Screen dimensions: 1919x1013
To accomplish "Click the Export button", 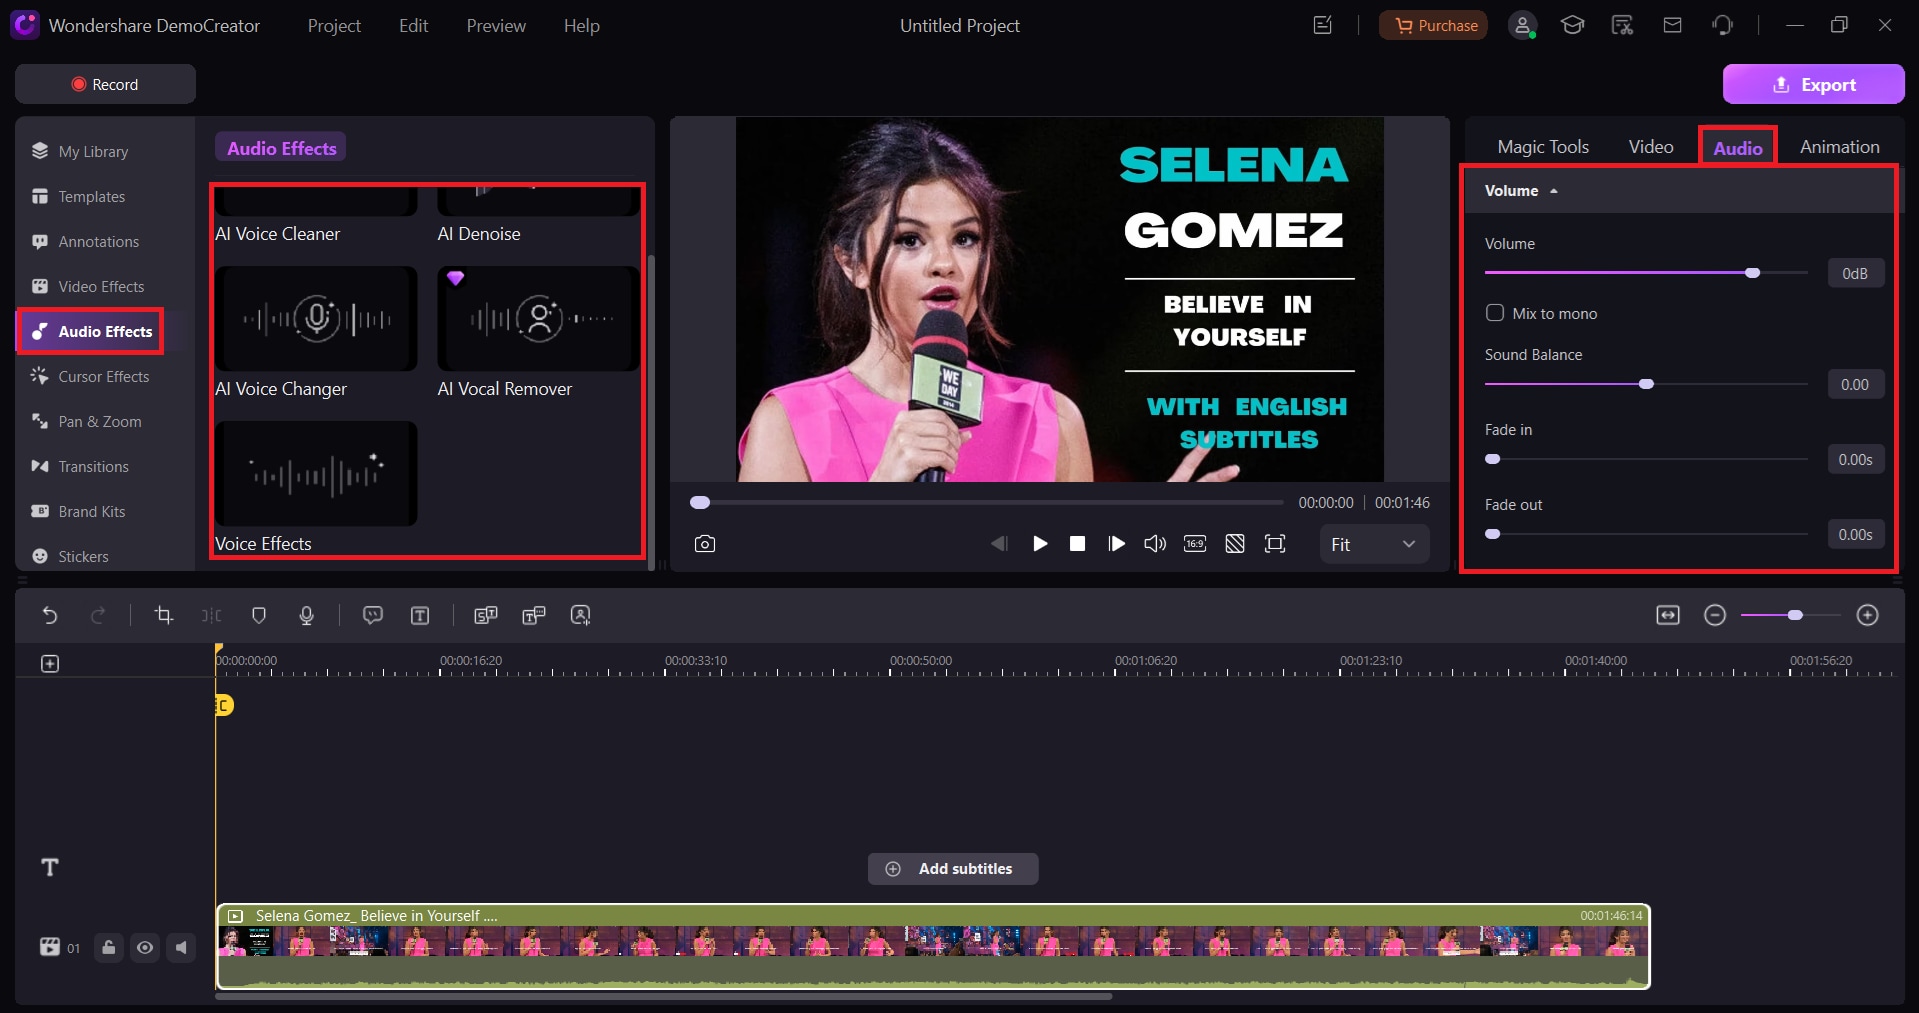I will tap(1813, 84).
